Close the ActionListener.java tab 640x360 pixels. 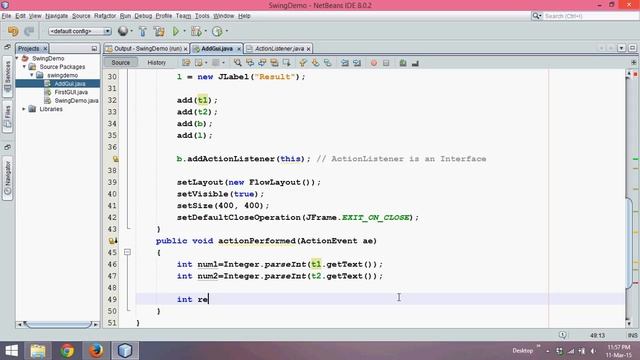(309, 49)
